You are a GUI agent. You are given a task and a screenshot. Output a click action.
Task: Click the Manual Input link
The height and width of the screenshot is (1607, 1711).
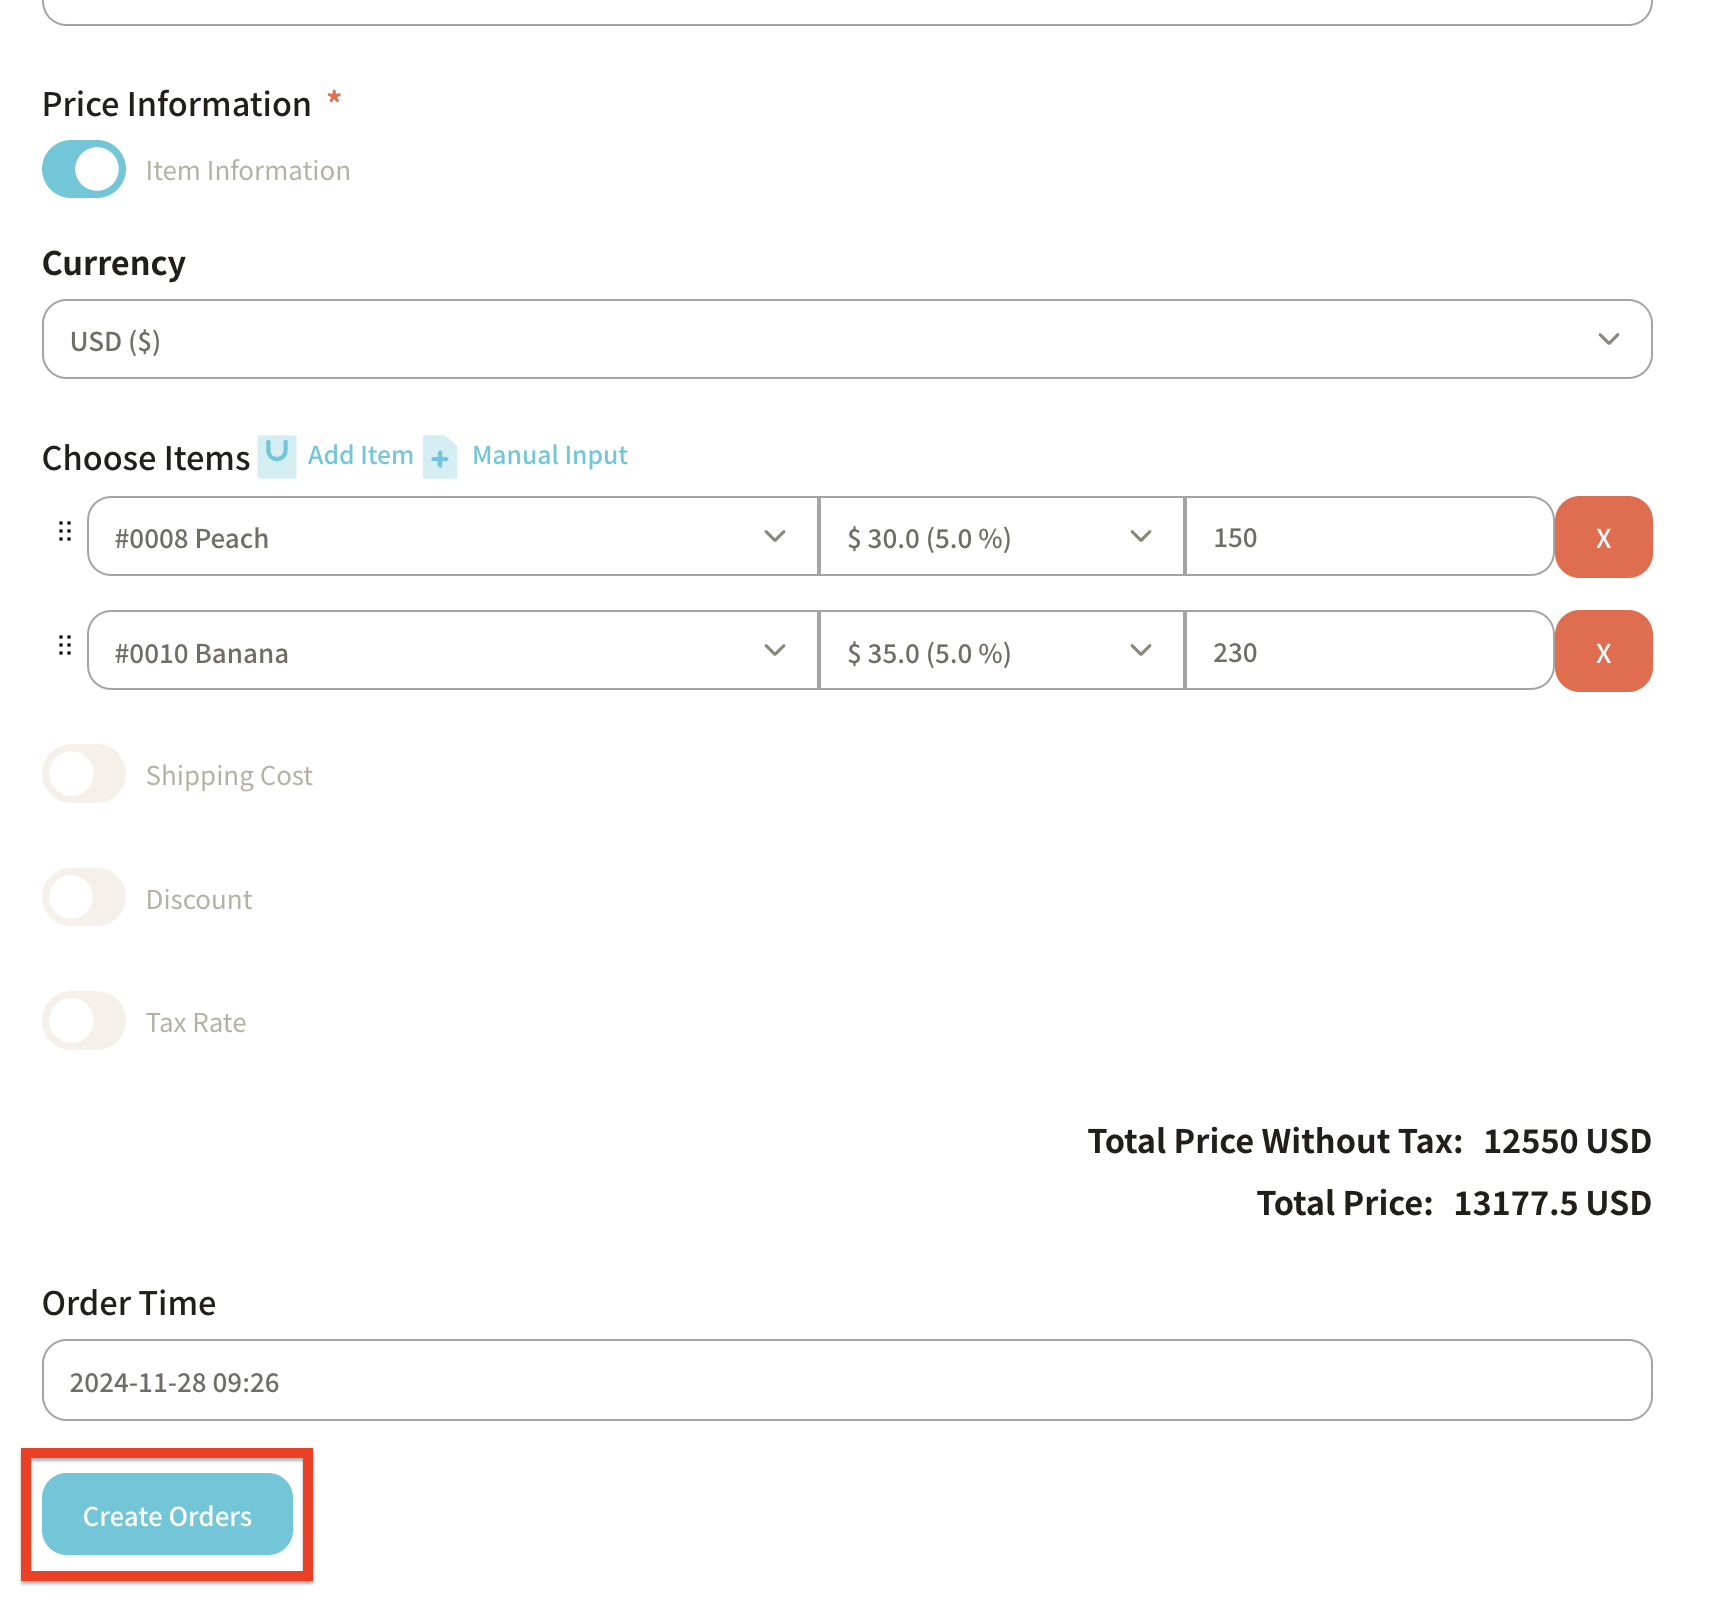pos(549,456)
